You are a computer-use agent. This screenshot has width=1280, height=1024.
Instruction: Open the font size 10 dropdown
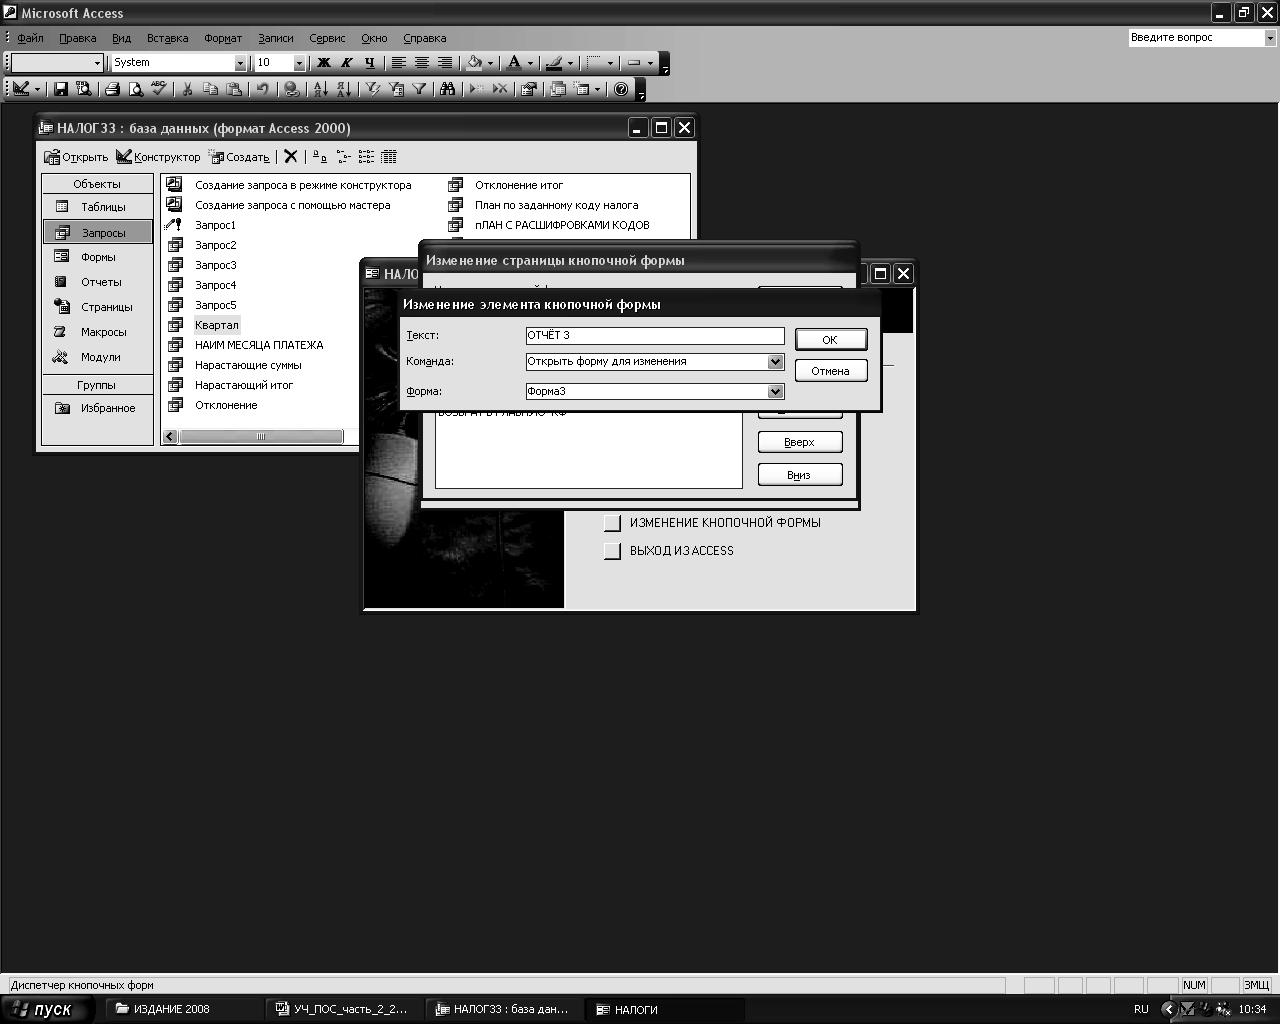299,63
